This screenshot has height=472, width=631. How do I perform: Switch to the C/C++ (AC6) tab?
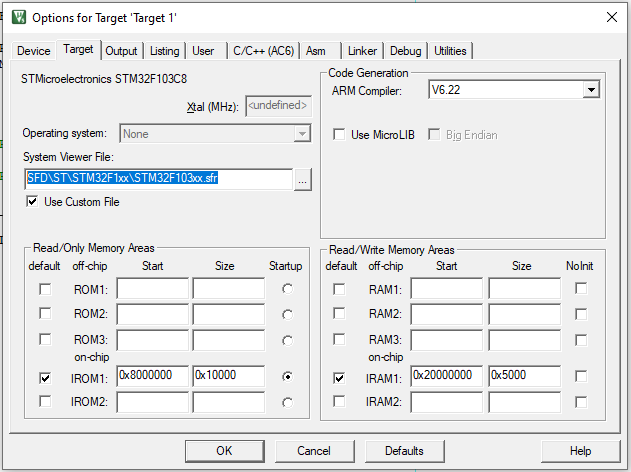[x=262, y=51]
